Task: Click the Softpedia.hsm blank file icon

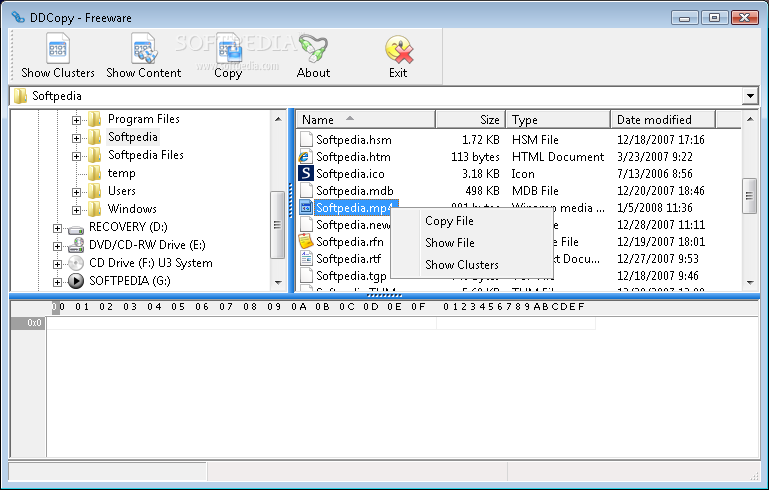Action: (x=306, y=140)
